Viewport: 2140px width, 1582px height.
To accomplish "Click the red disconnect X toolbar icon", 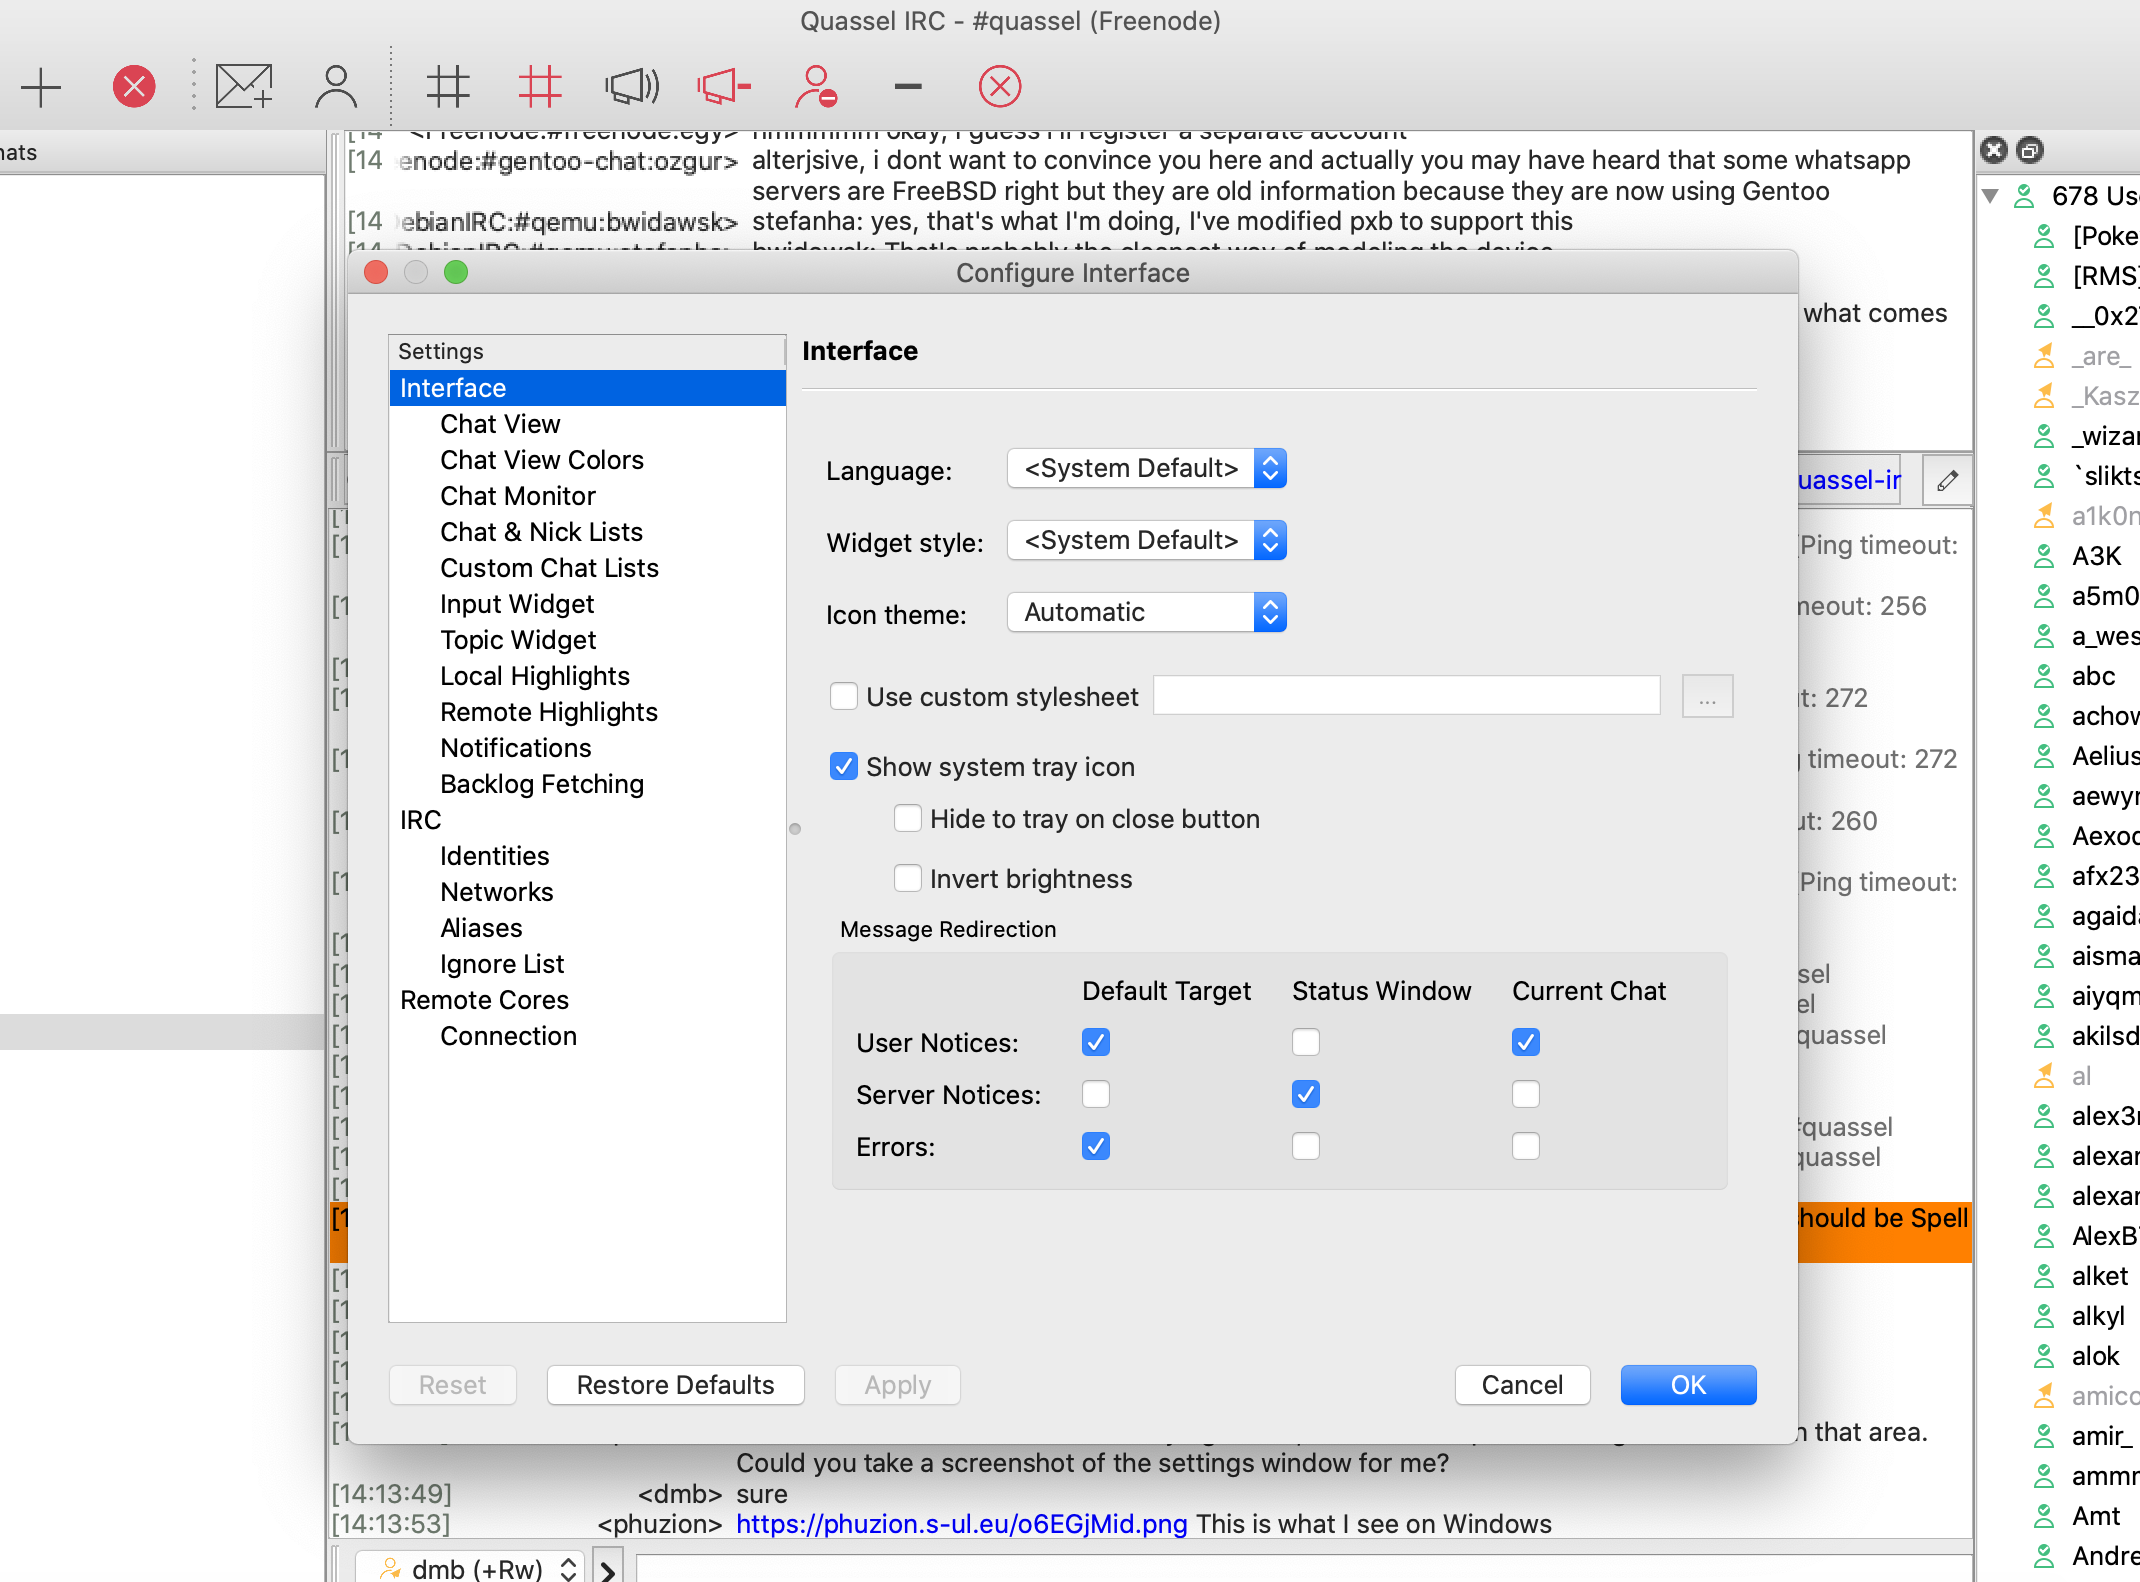I will click(x=134, y=87).
